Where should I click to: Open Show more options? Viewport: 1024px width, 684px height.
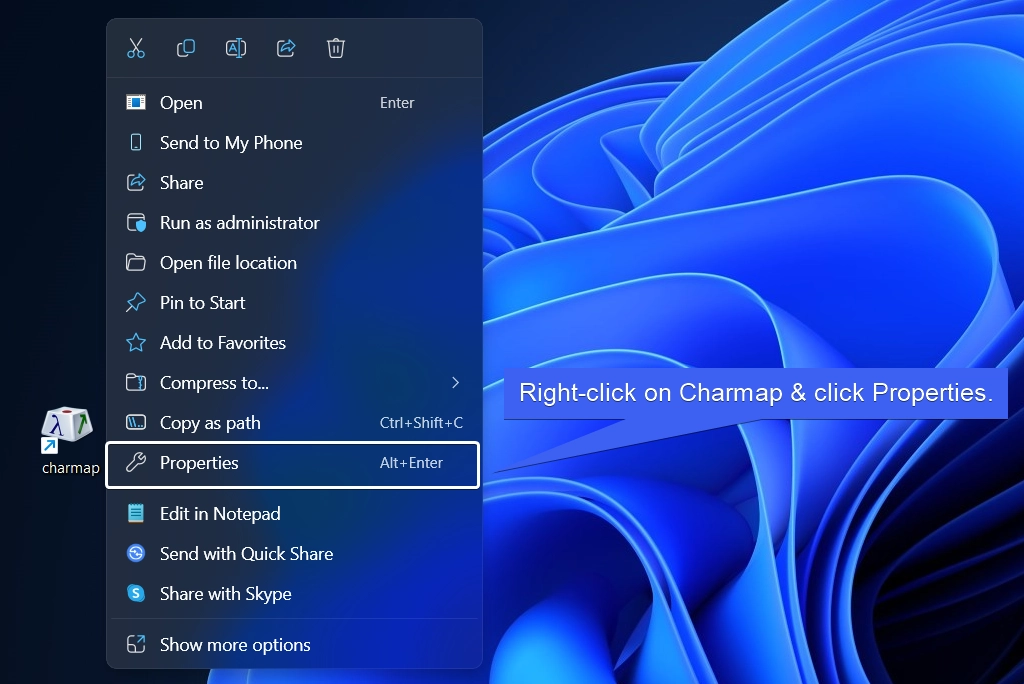tap(293, 644)
